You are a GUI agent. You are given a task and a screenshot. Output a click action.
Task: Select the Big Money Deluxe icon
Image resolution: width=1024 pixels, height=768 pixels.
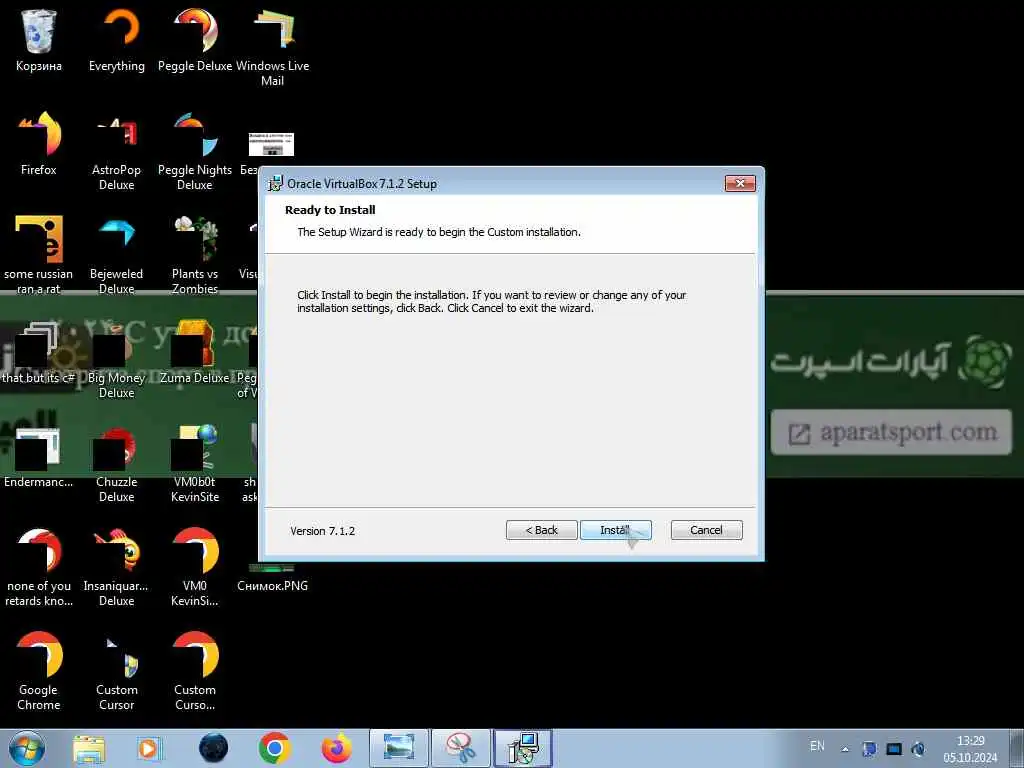coord(117,359)
